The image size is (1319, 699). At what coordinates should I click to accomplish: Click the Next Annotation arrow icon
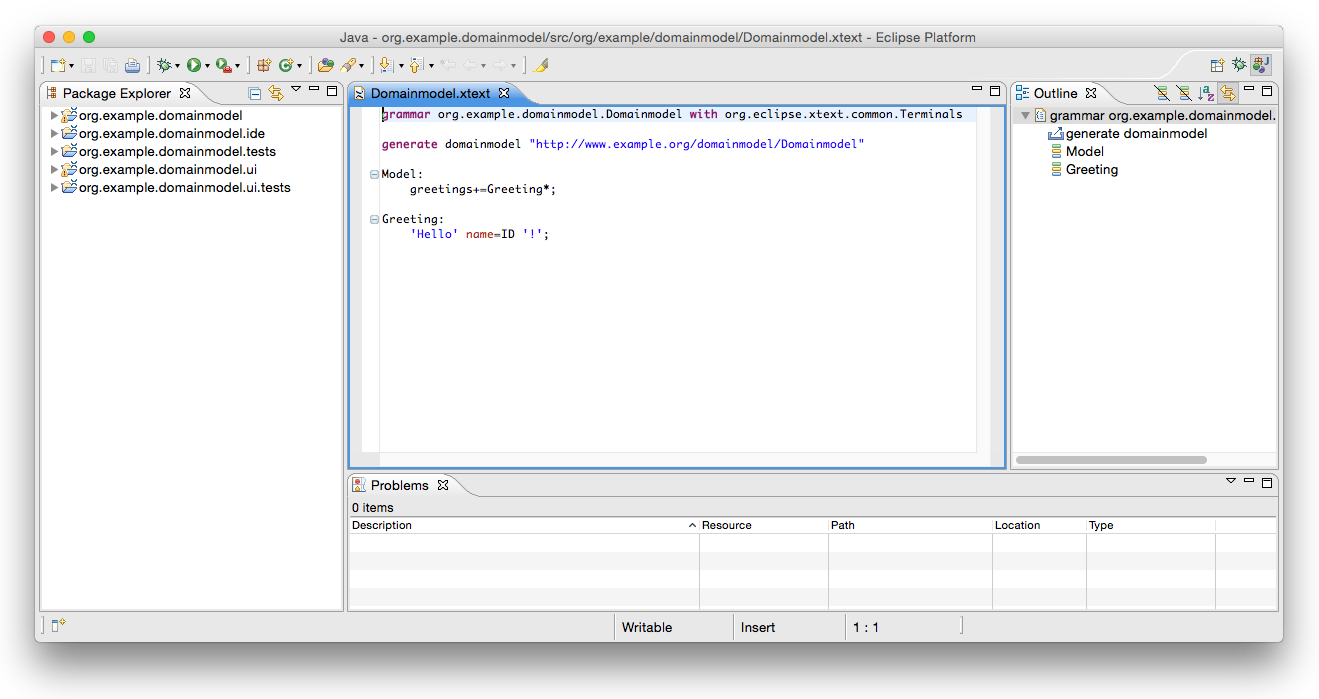tap(385, 65)
